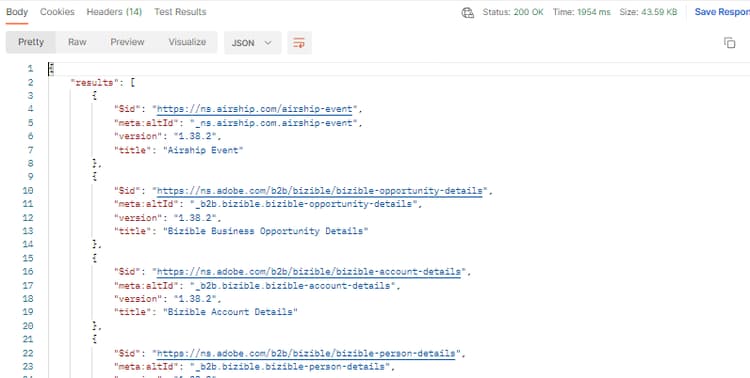Click the network globe icon beside Status
This screenshot has width=750, height=378.
click(467, 13)
